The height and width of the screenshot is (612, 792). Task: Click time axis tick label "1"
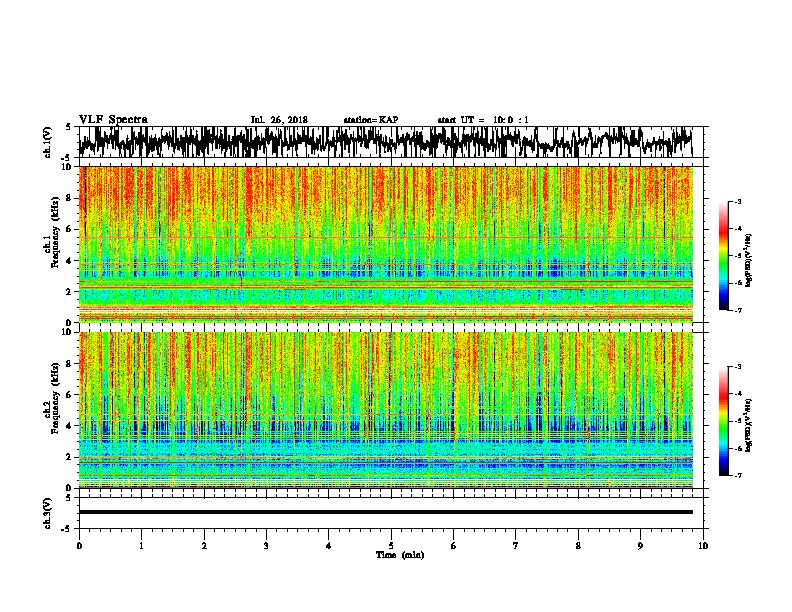141,546
